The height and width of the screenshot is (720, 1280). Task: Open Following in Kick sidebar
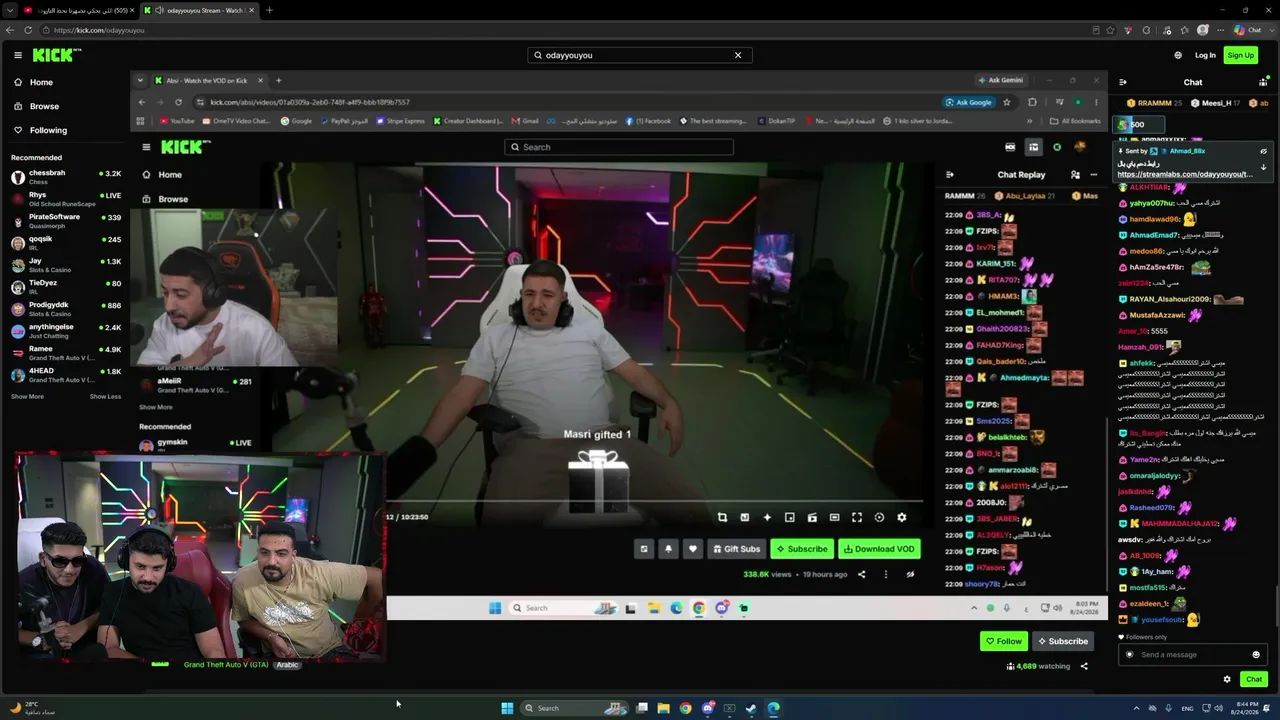point(48,130)
